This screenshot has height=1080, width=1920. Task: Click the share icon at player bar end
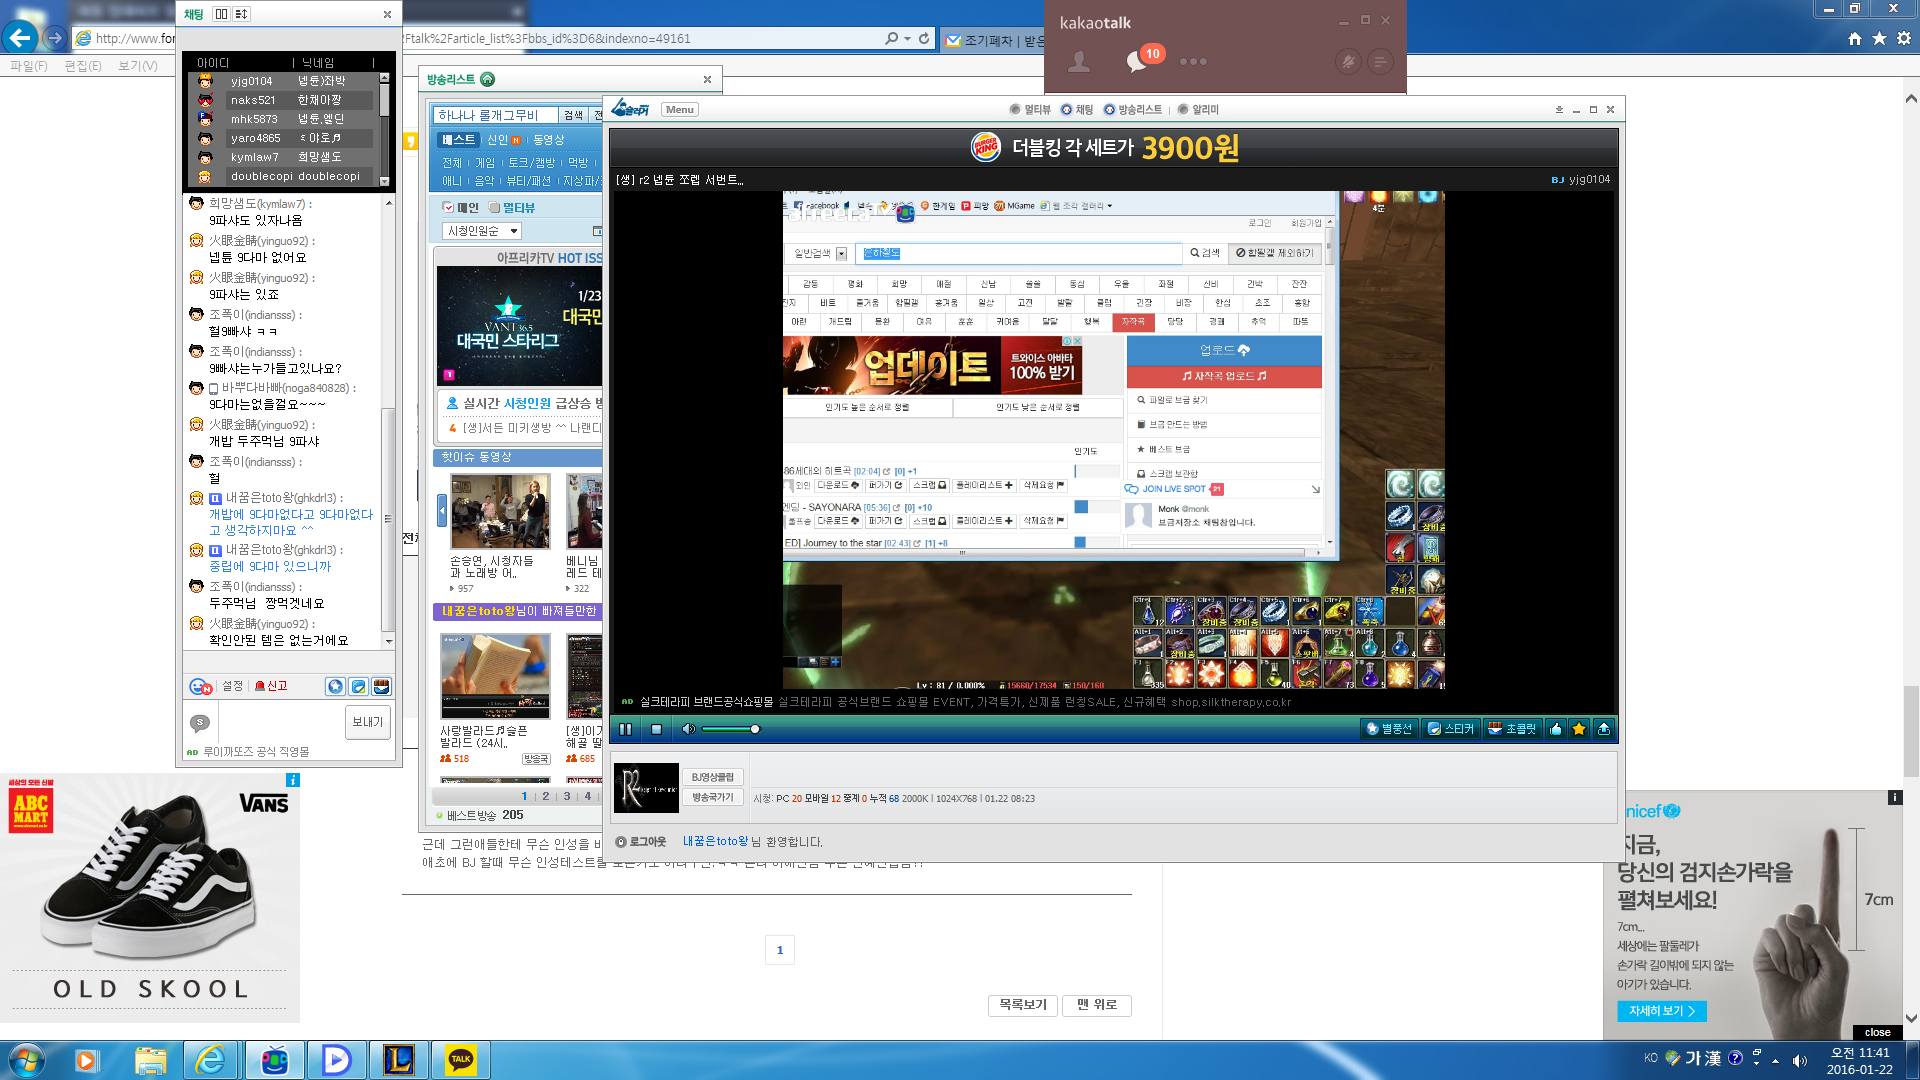tap(1603, 729)
